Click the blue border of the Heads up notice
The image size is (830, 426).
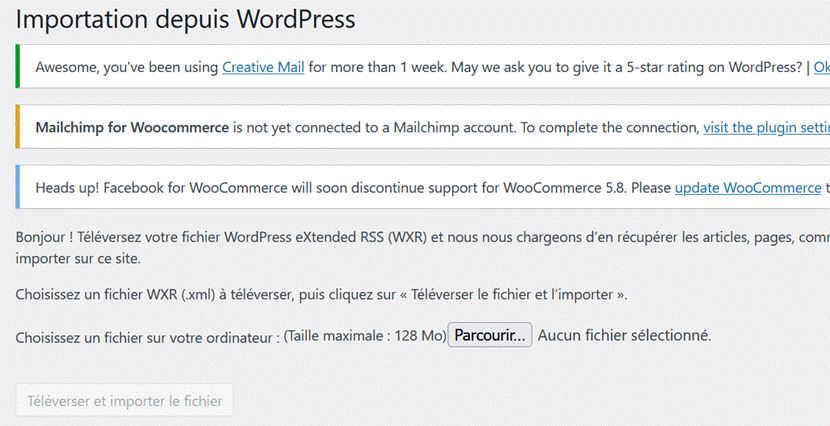click(x=18, y=187)
